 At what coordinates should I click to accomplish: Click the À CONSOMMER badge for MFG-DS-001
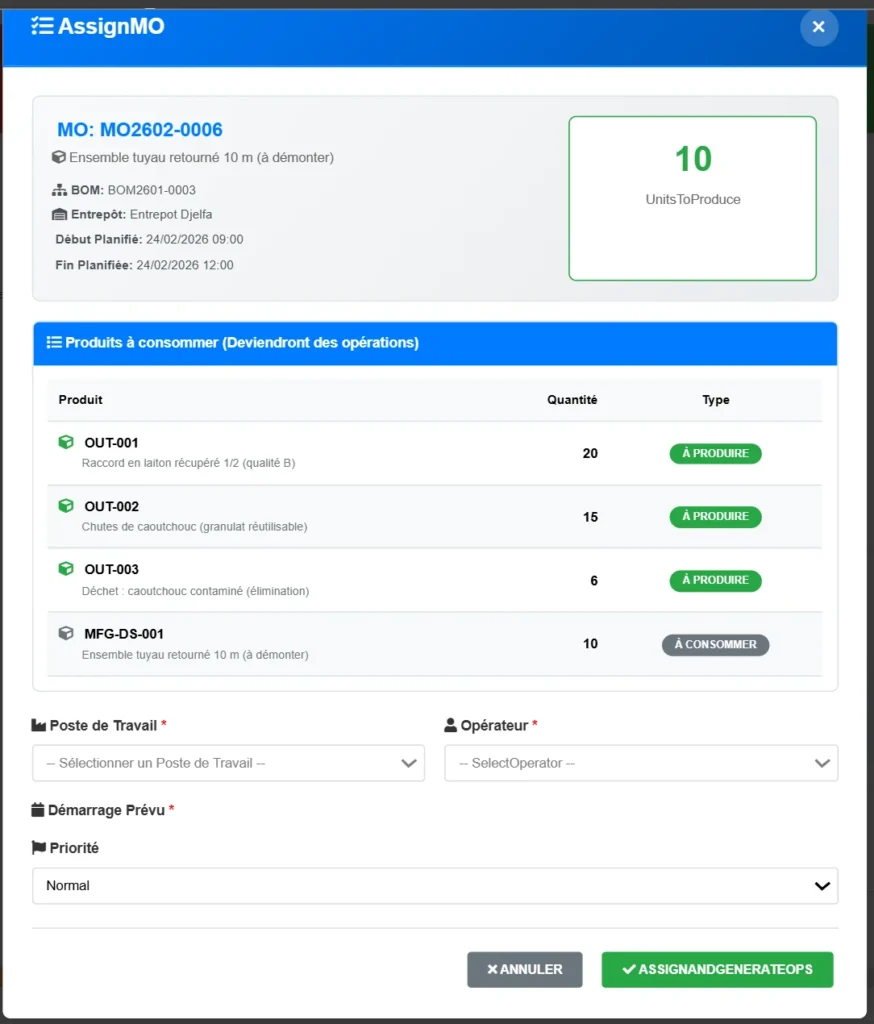[x=715, y=645]
